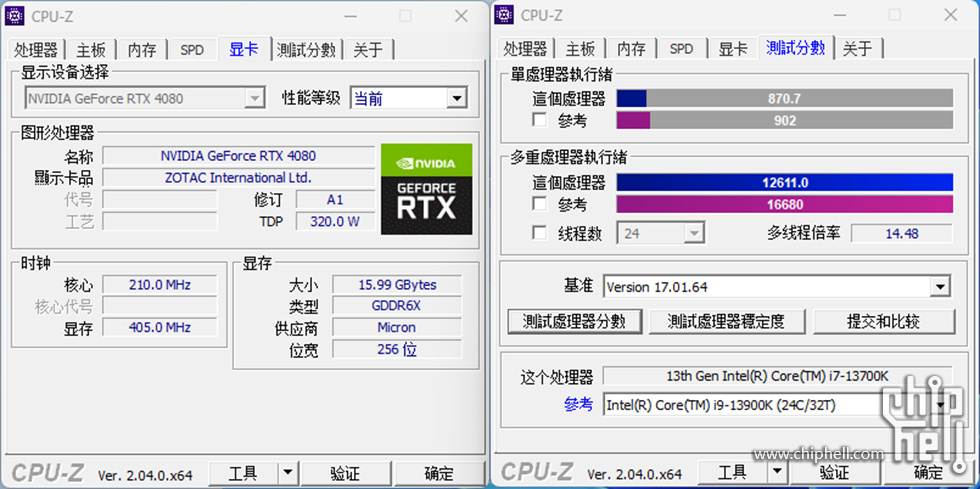Click the ZOTAC International Ltd. field
980x489 pixels.
(238, 178)
